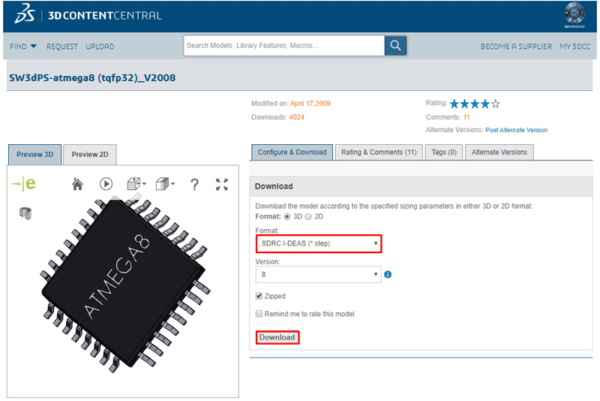Click the Dassault Systemes 3DS logo
The width and height of the screenshot is (600, 401).
[x=24, y=13]
